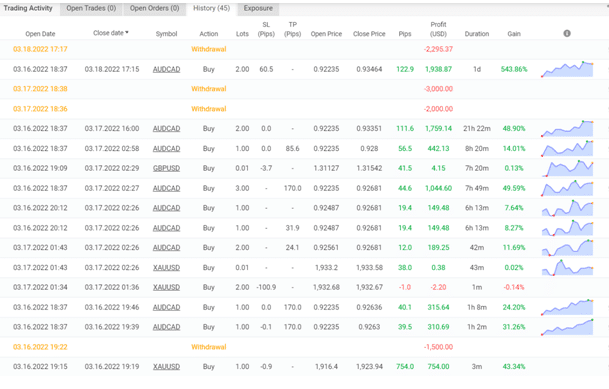This screenshot has width=609, height=389.
Task: Switch to the Trading Activity tab
Action: point(28,8)
